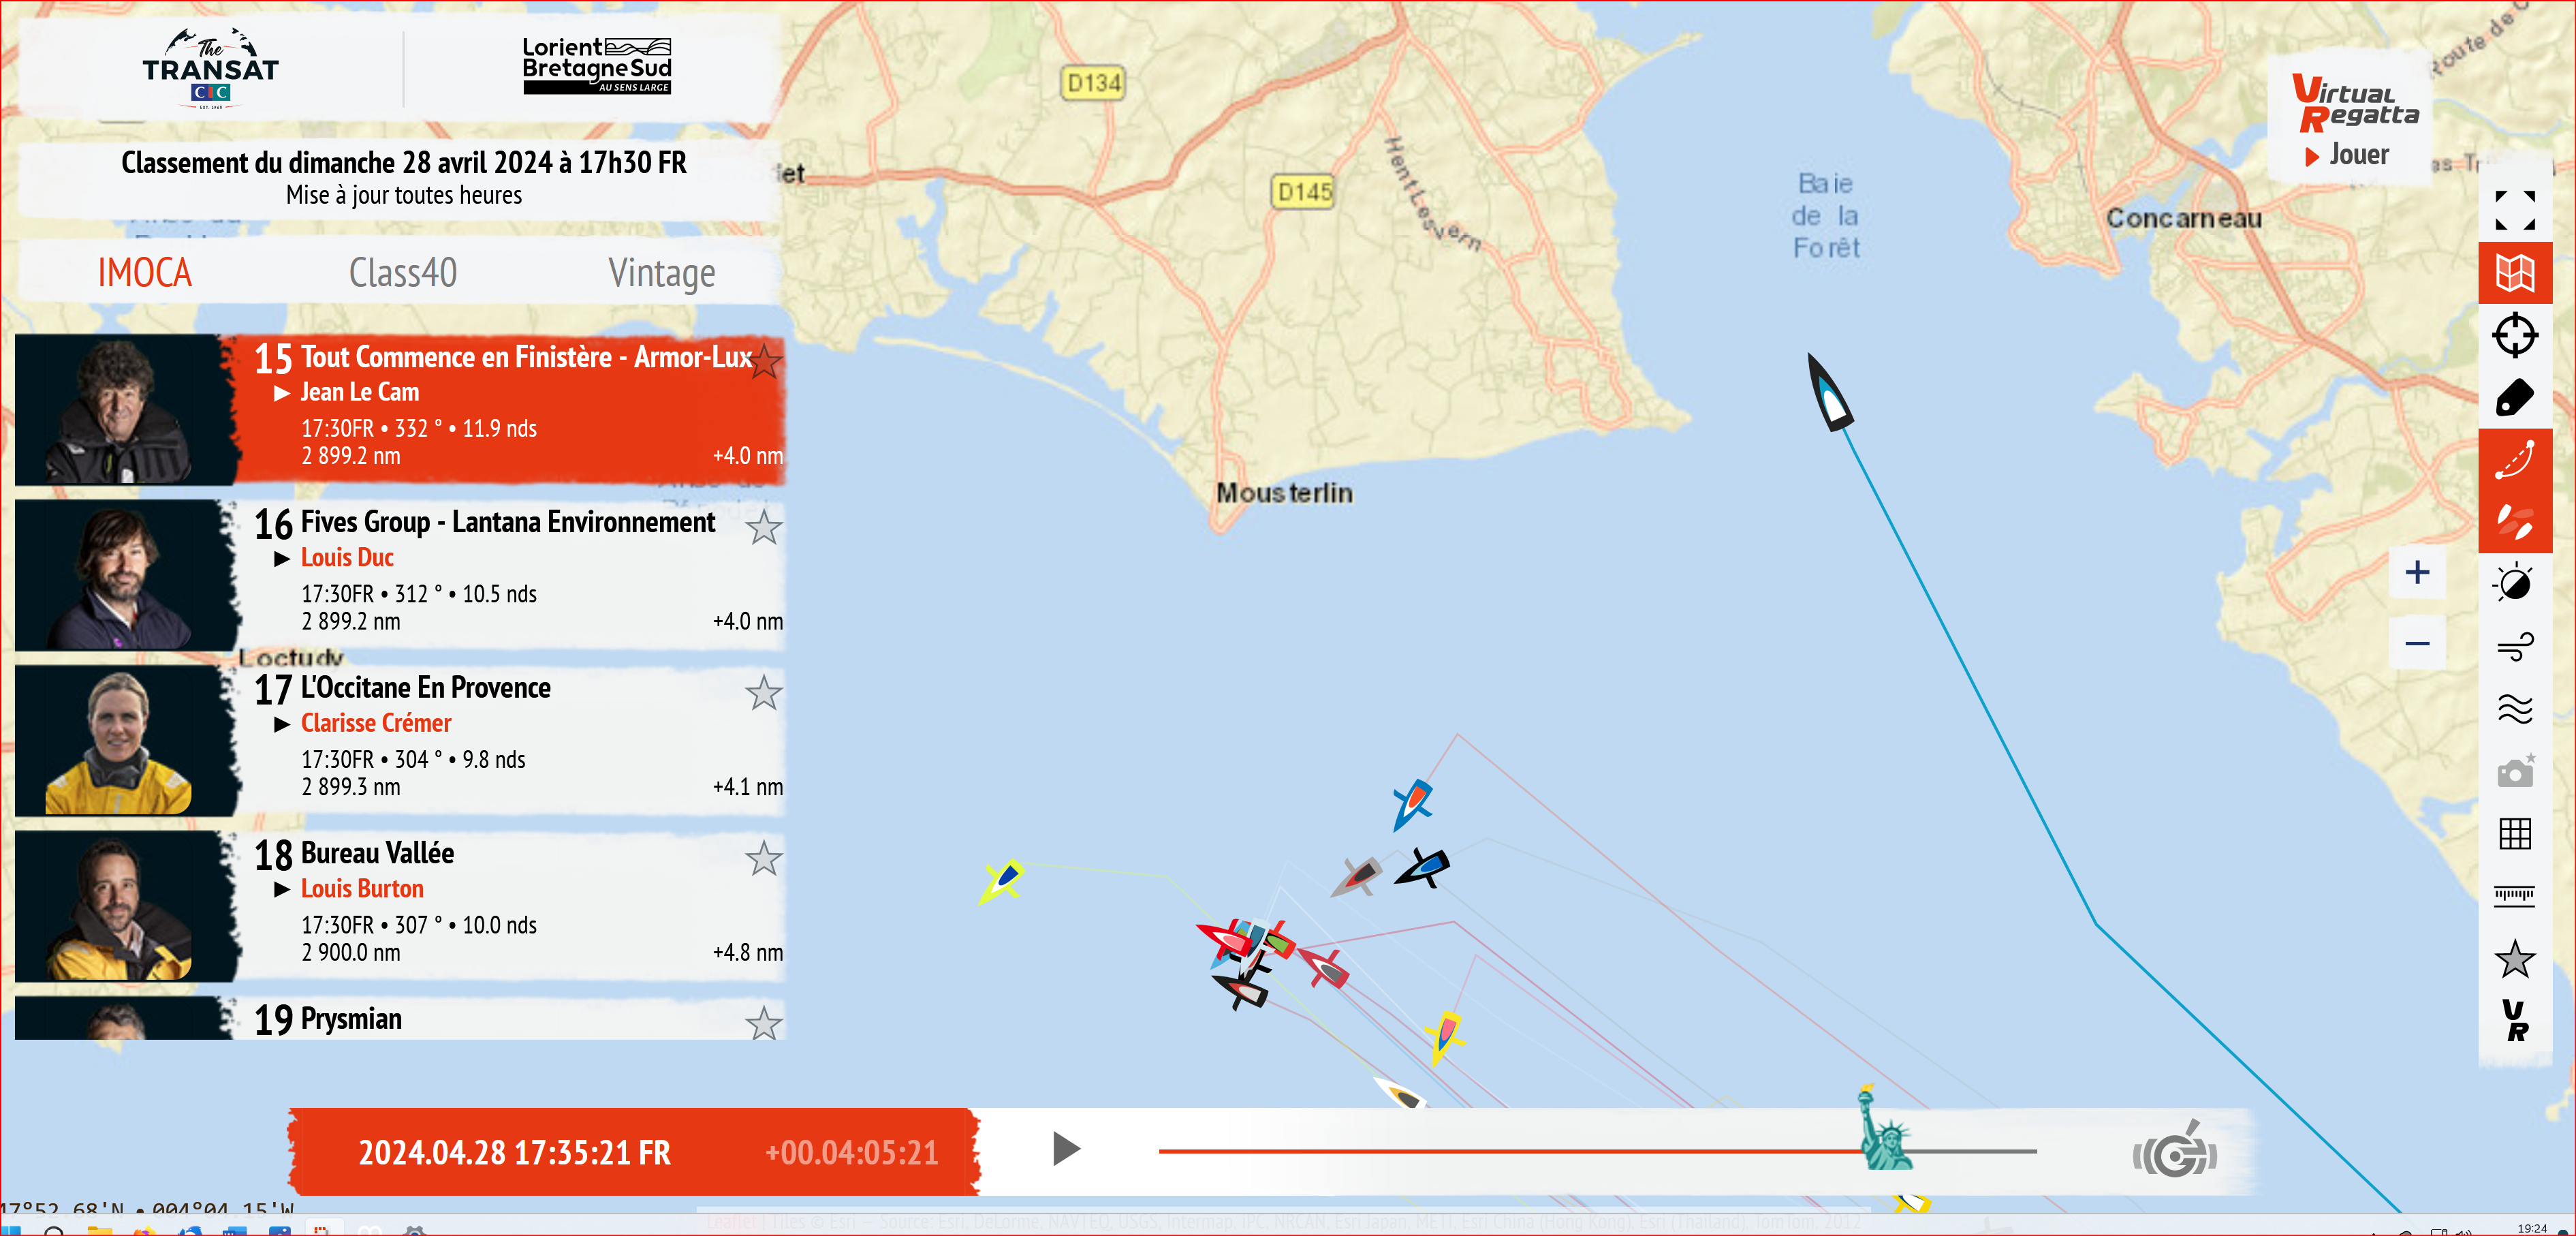Viewport: 2576px width, 1236px height.
Task: Click Classement du dimanche 28 avril heading
Action: (x=404, y=163)
